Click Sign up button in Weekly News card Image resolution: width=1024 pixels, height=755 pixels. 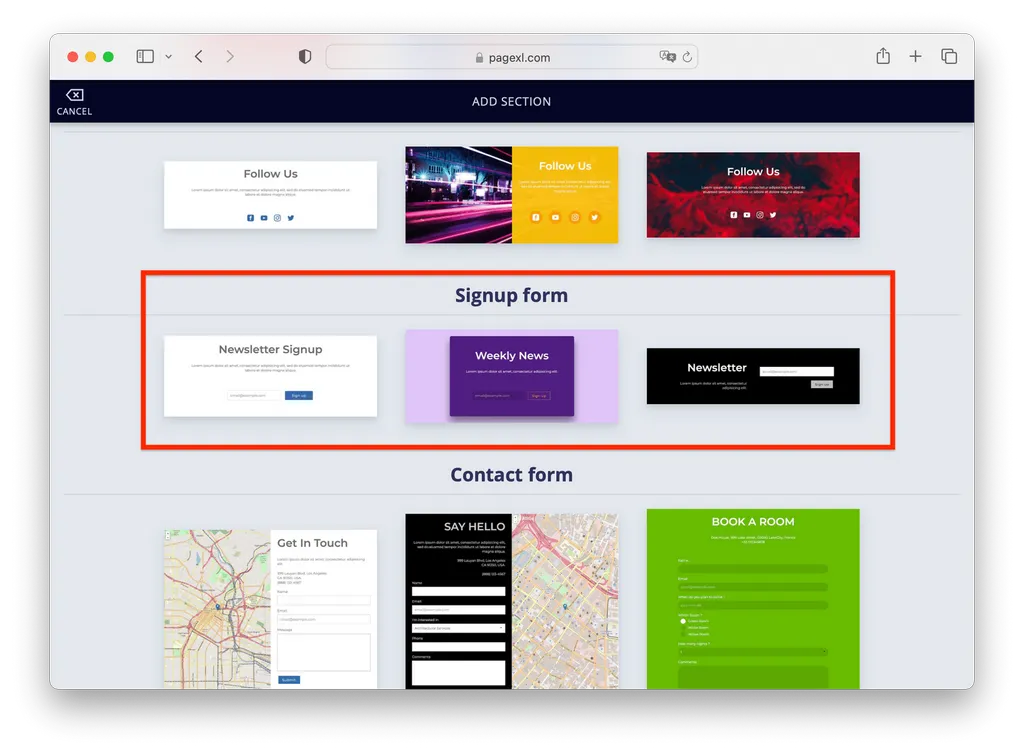[x=539, y=396]
